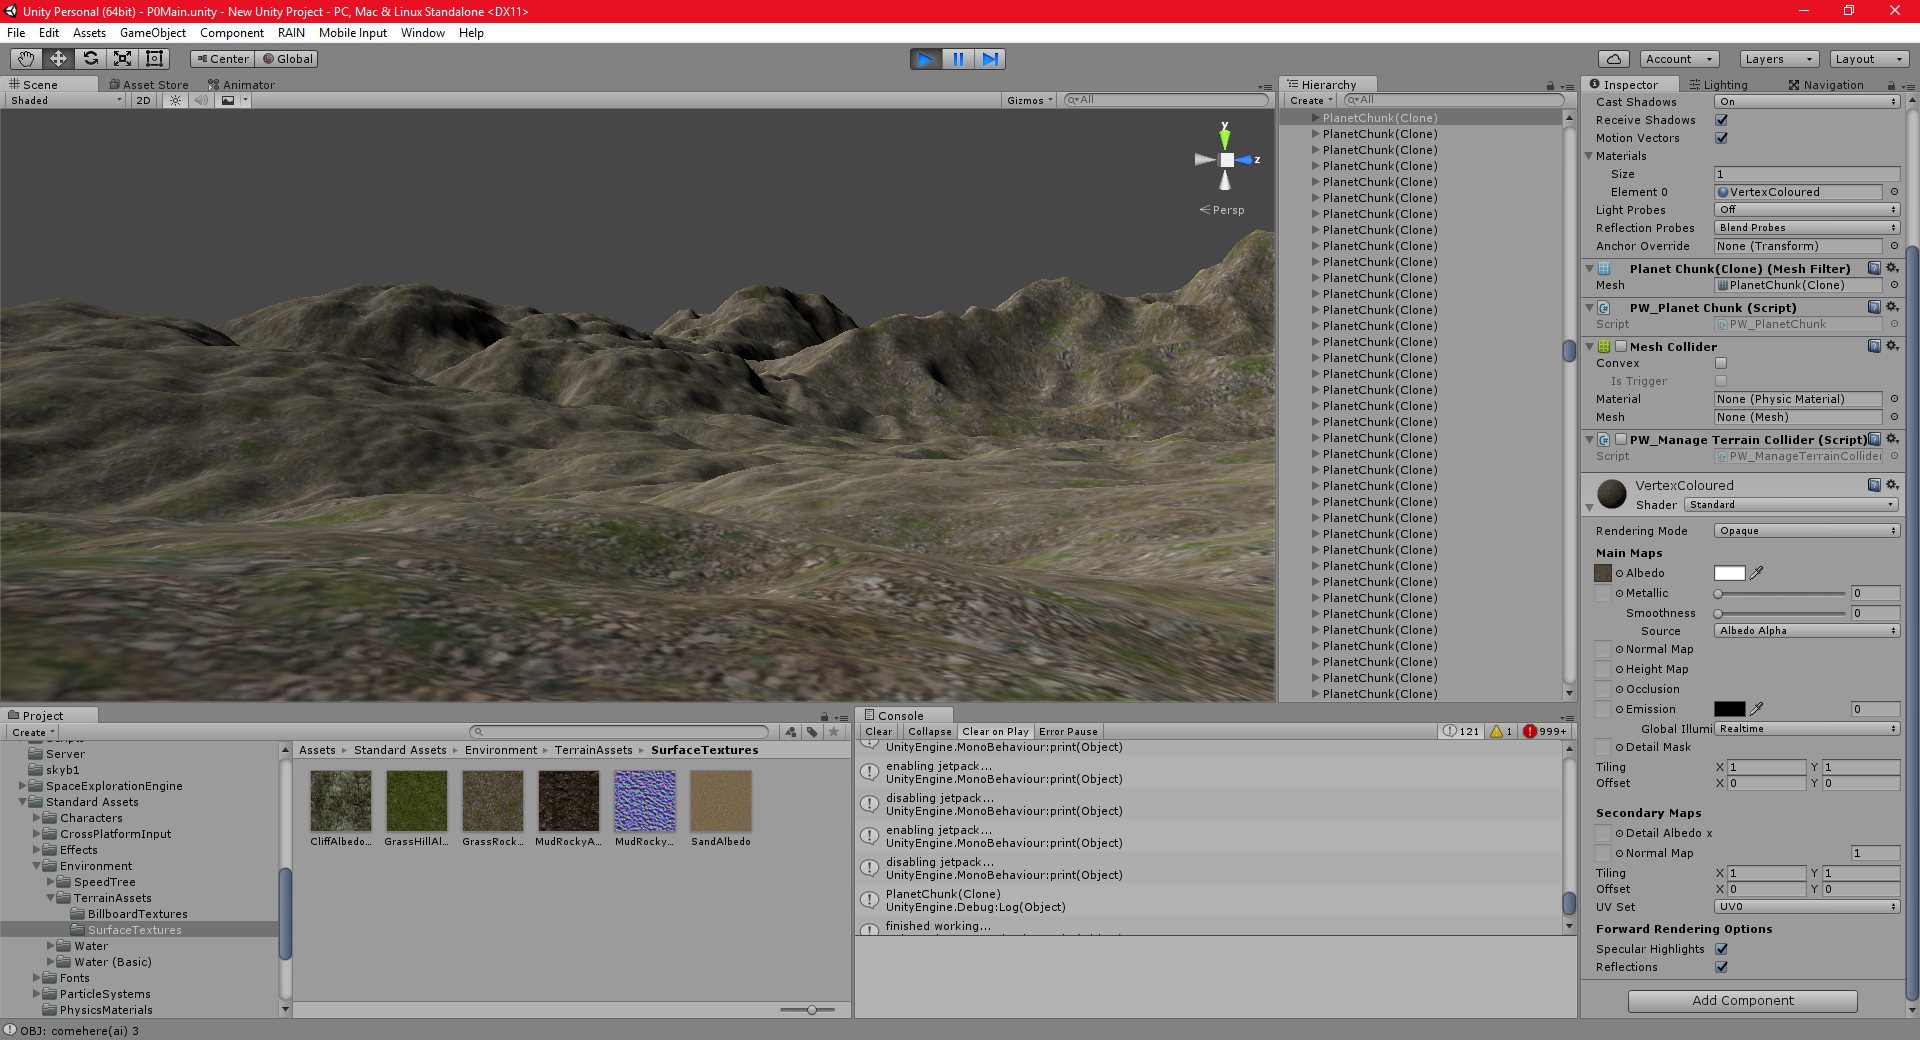Select the Move tool in toolbar
The image size is (1920, 1040).
[x=57, y=59]
